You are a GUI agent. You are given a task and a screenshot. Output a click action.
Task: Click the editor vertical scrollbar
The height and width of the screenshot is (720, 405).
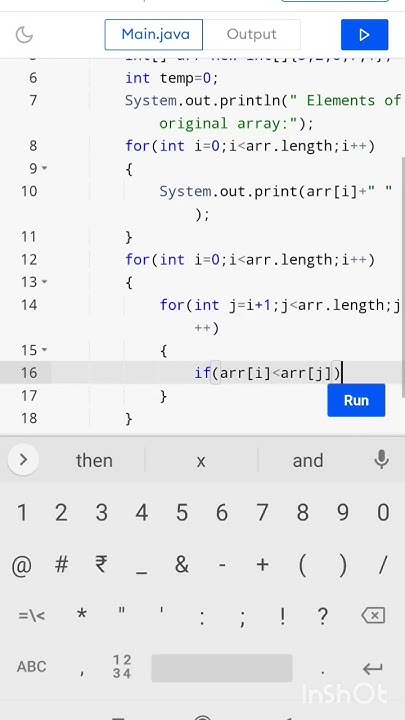(x=403, y=278)
